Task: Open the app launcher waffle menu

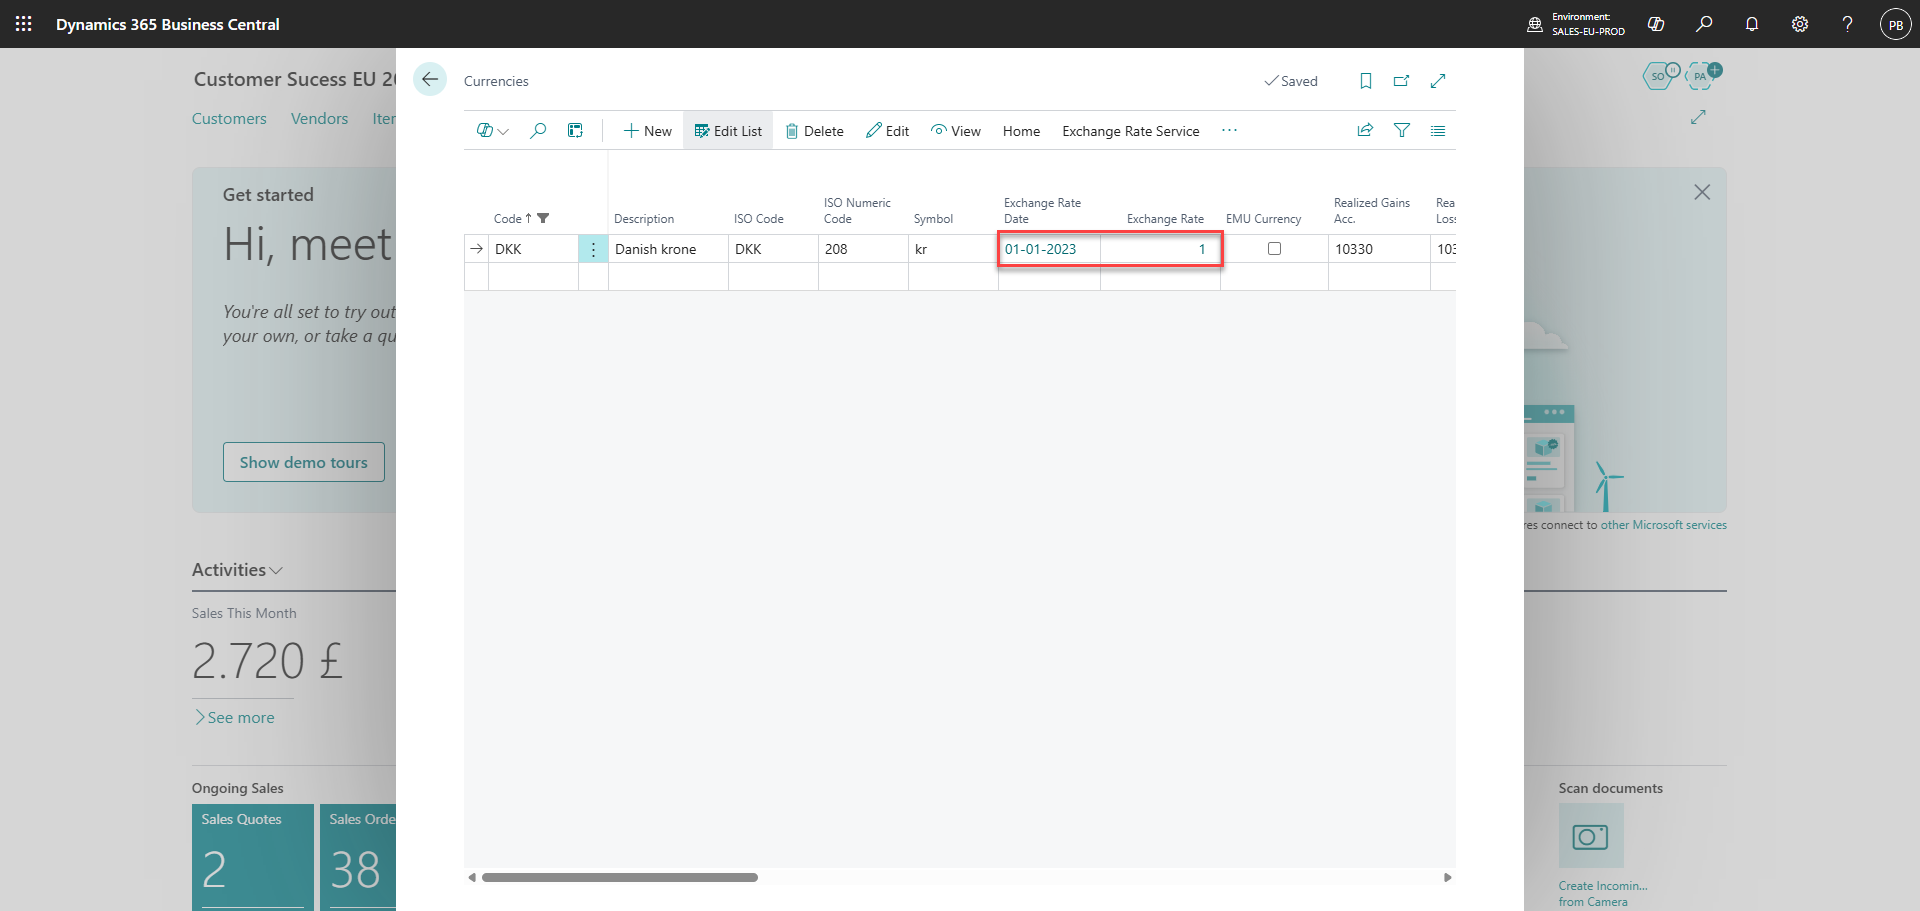Action: [24, 24]
